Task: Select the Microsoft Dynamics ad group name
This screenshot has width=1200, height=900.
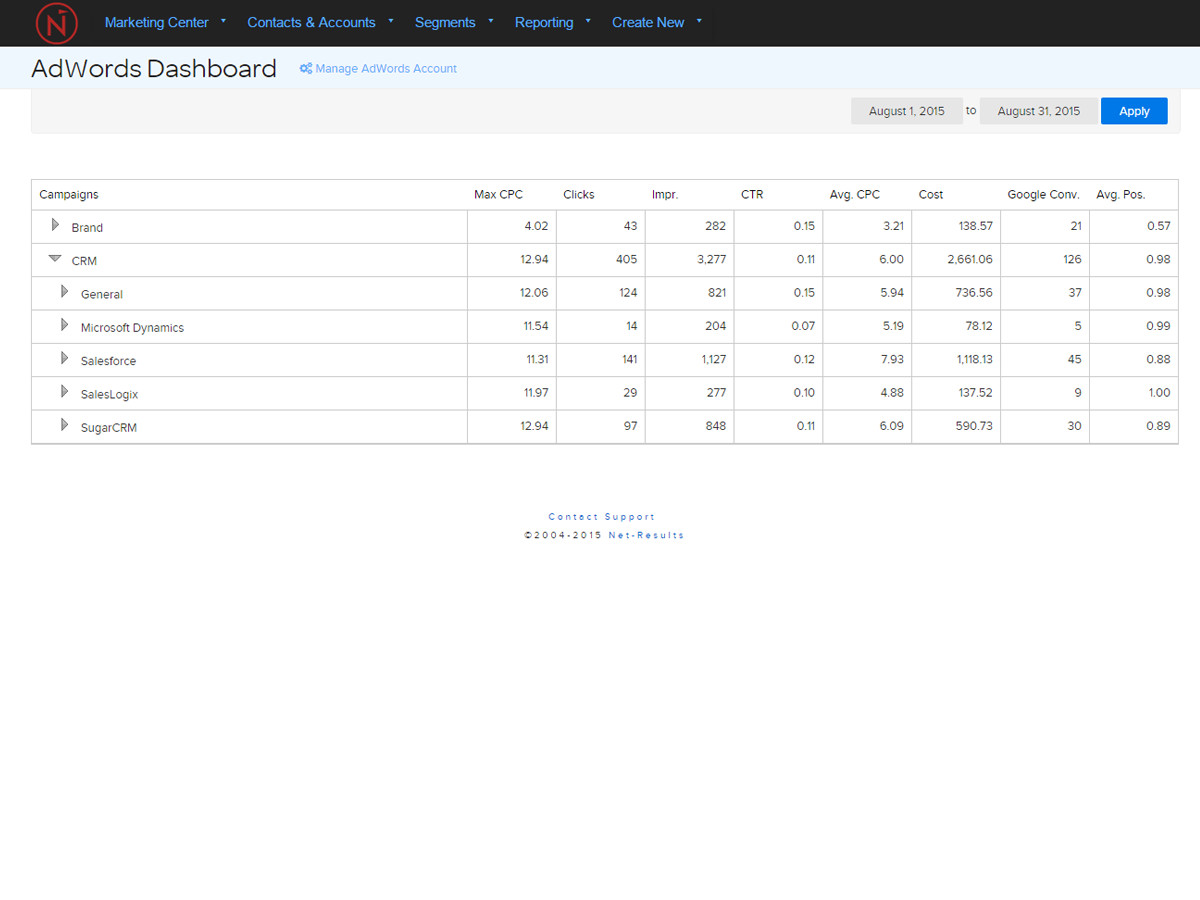Action: tap(132, 328)
